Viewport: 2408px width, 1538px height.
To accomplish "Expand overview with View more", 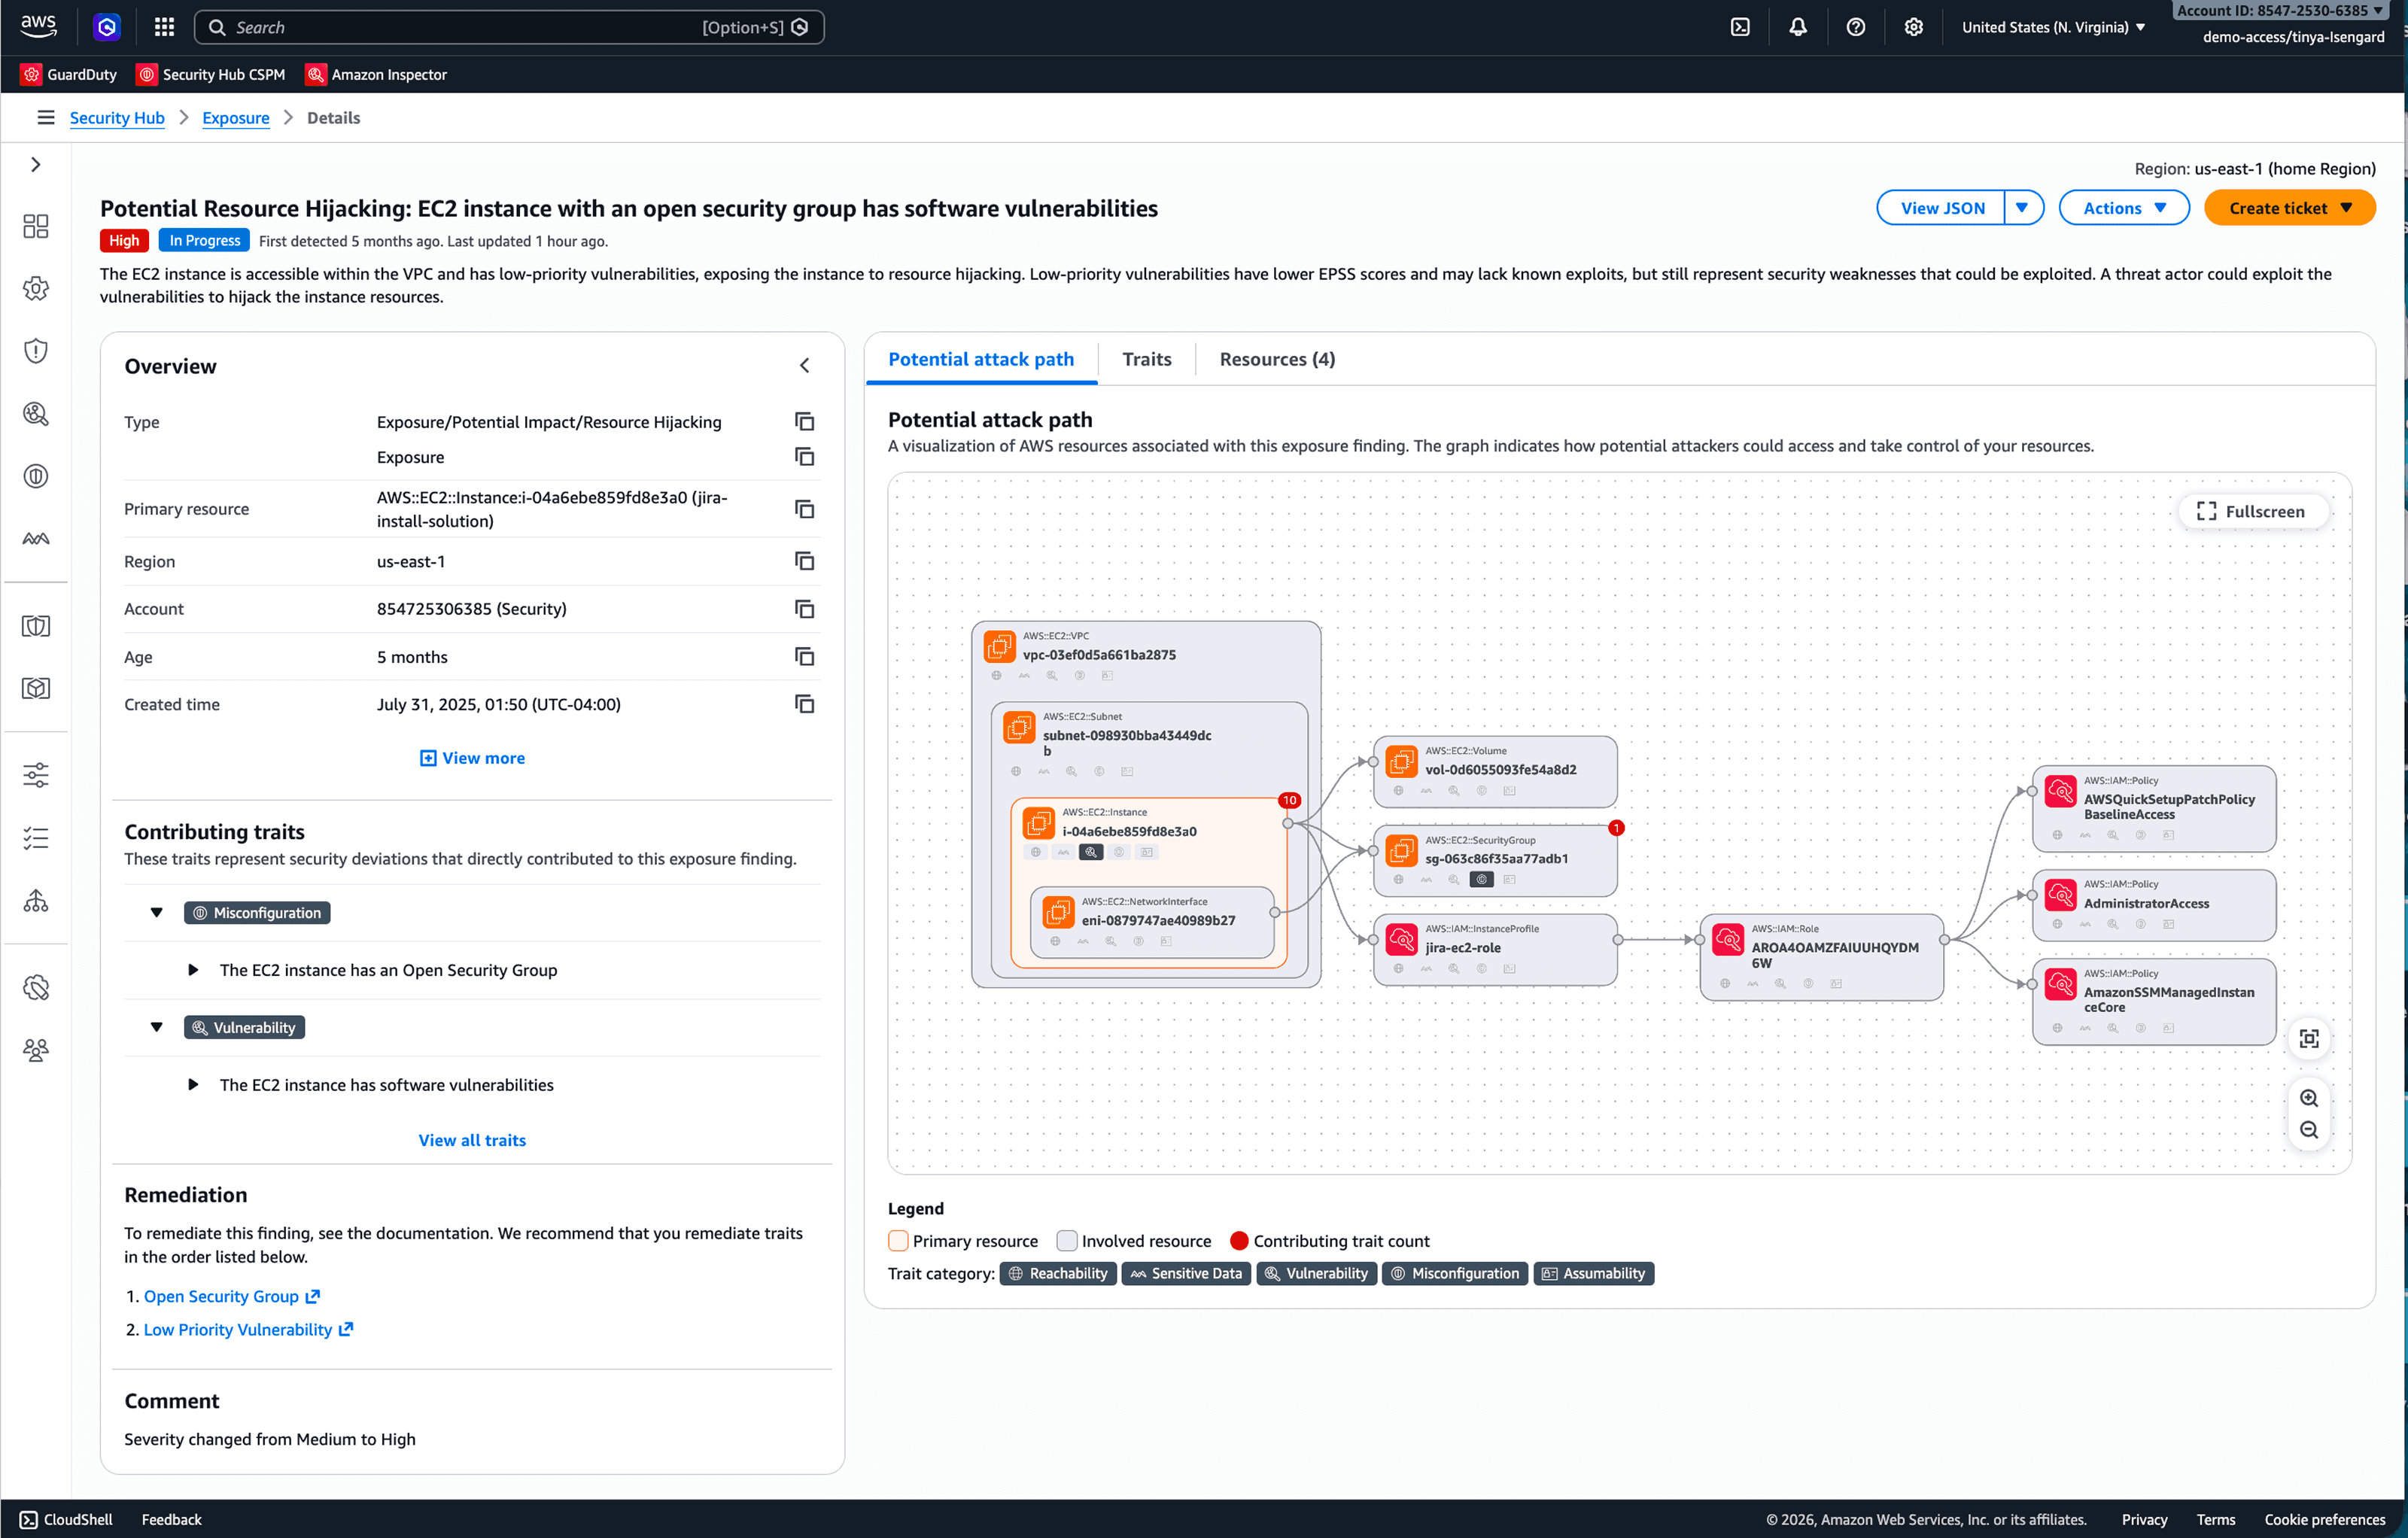I will click(x=472, y=758).
